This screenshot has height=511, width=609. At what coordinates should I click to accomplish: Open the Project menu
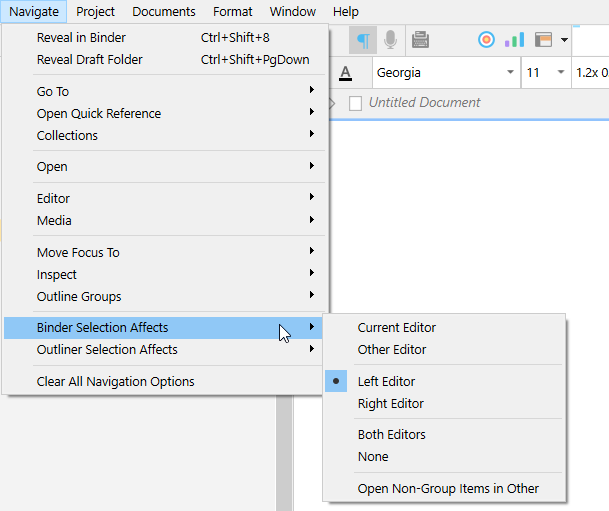tap(95, 12)
